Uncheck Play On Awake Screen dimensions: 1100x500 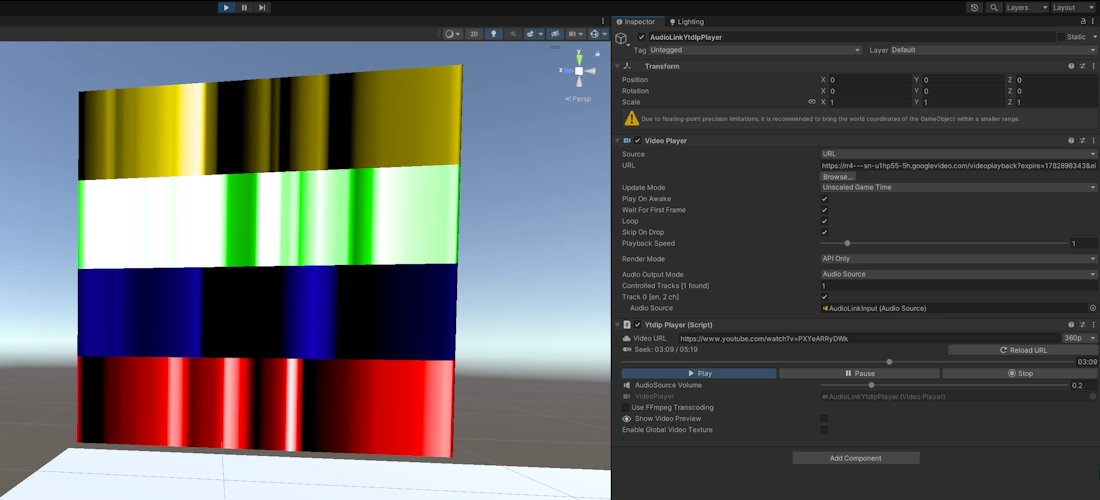(x=824, y=199)
